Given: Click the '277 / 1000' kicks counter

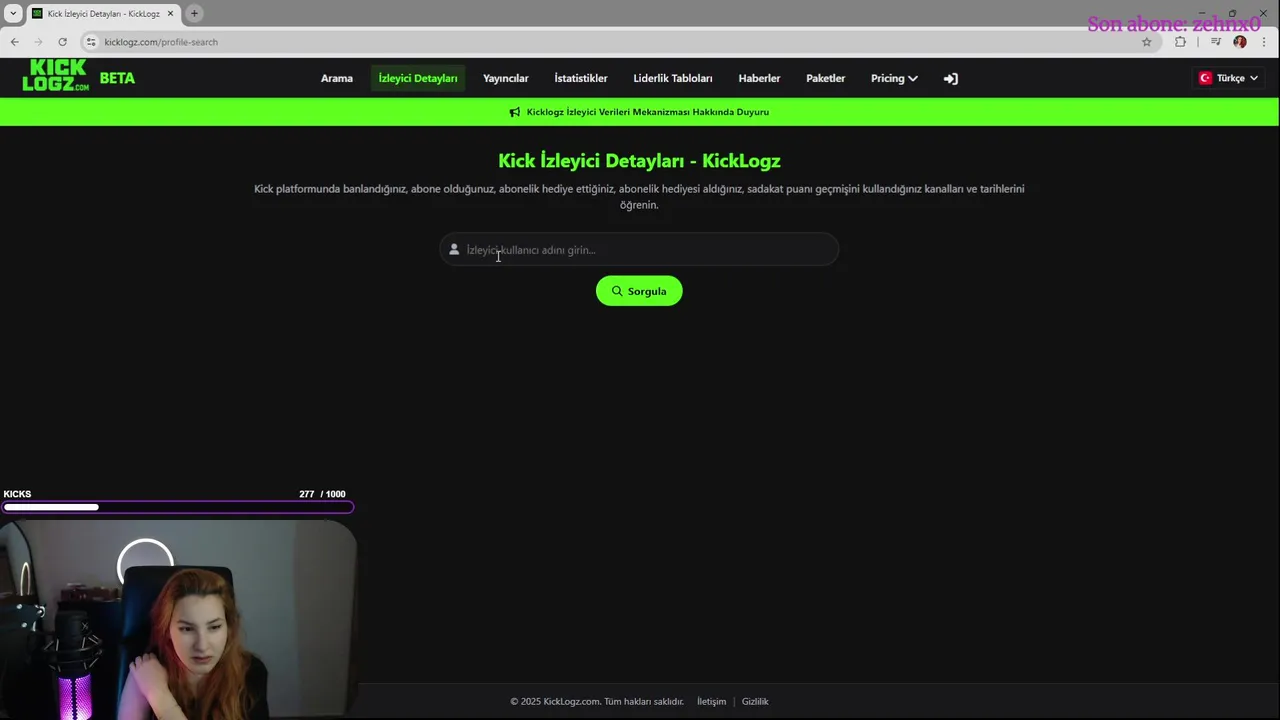Looking at the screenshot, I should point(322,494).
